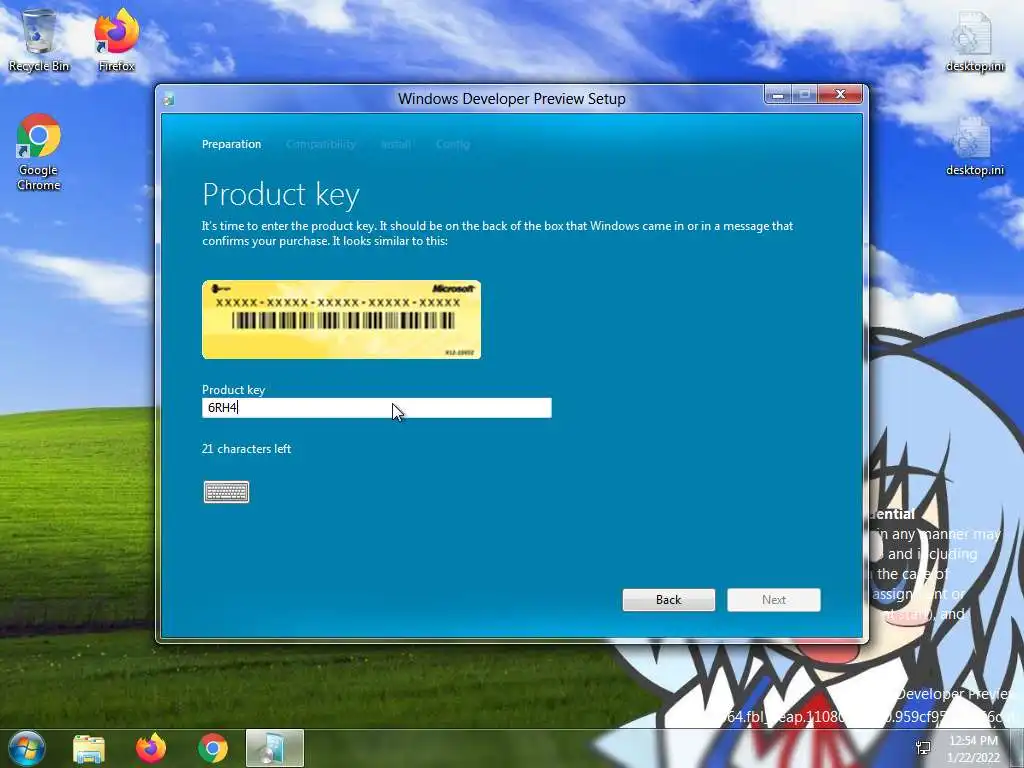Select the upper desktop.ini file icon

[974, 40]
